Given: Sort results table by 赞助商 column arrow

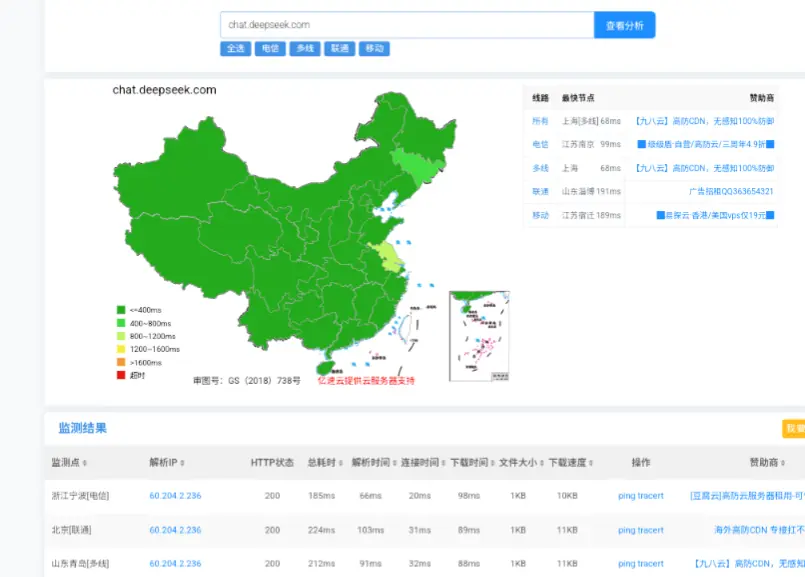Looking at the screenshot, I should 783,463.
